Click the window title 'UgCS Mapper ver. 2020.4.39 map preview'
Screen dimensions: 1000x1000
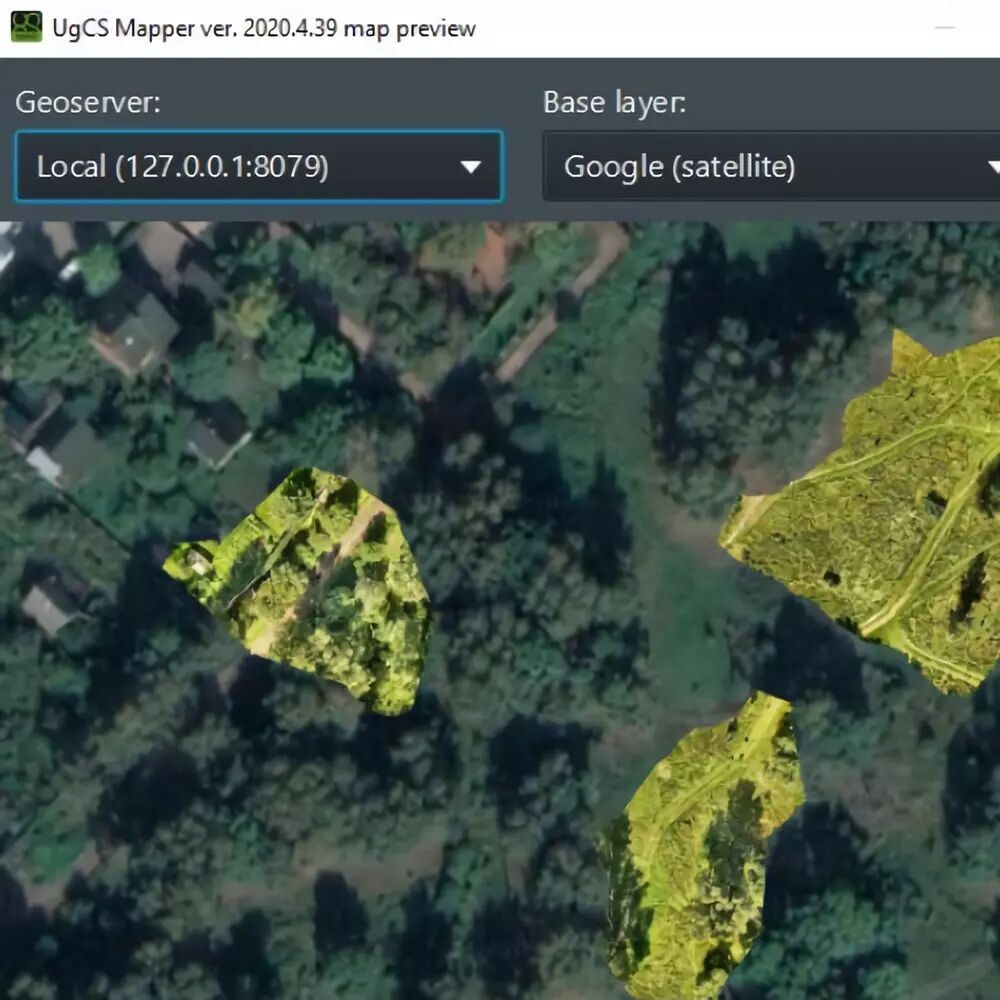[264, 29]
